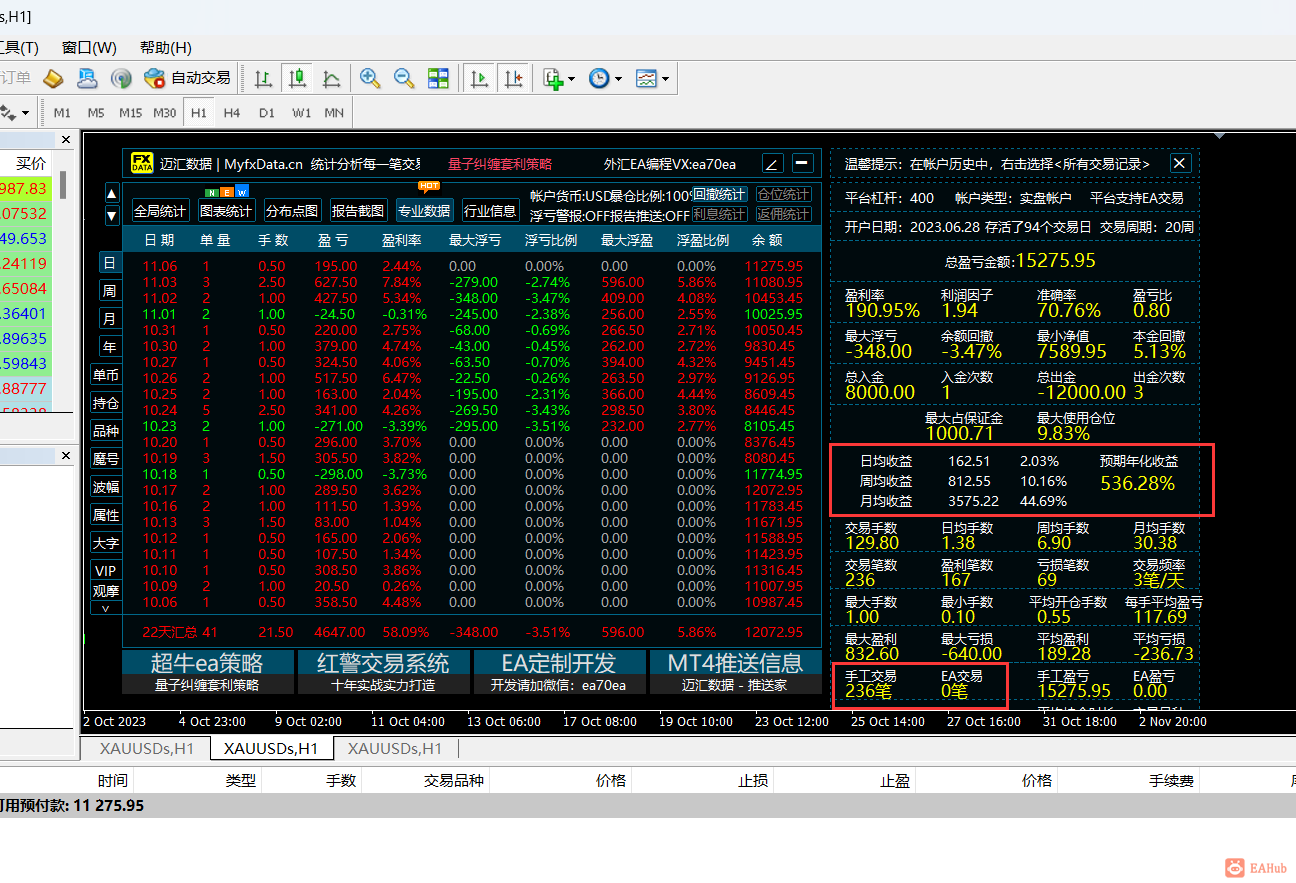Select the M5 timeframe
This screenshot has width=1296, height=883.
click(x=96, y=113)
